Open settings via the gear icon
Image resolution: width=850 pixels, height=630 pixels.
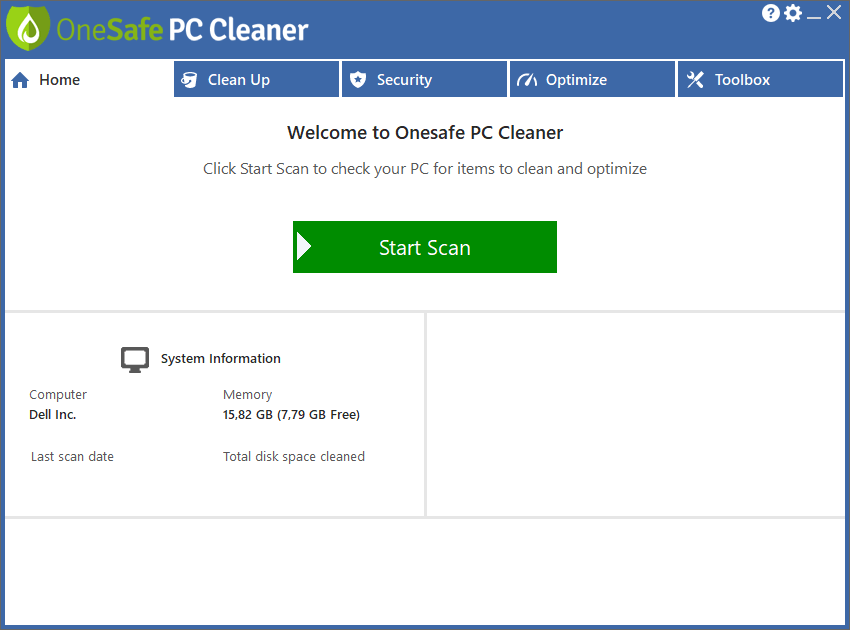coord(793,13)
